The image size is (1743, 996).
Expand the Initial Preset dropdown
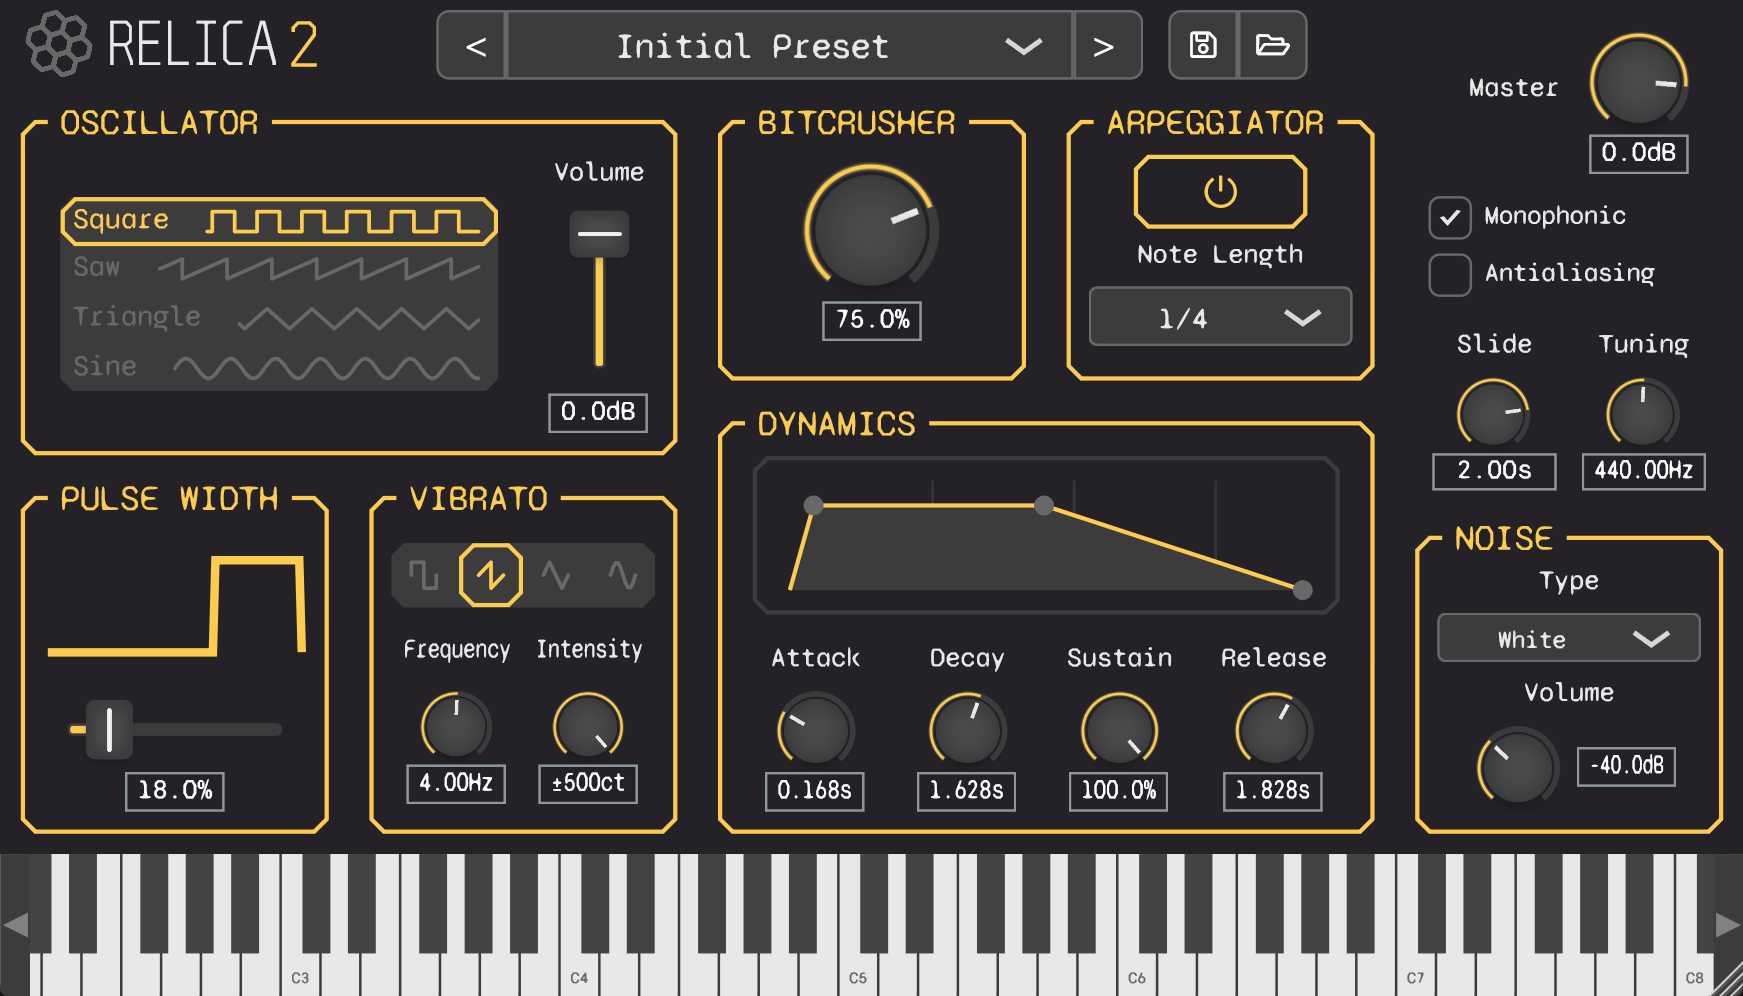(x=790, y=46)
